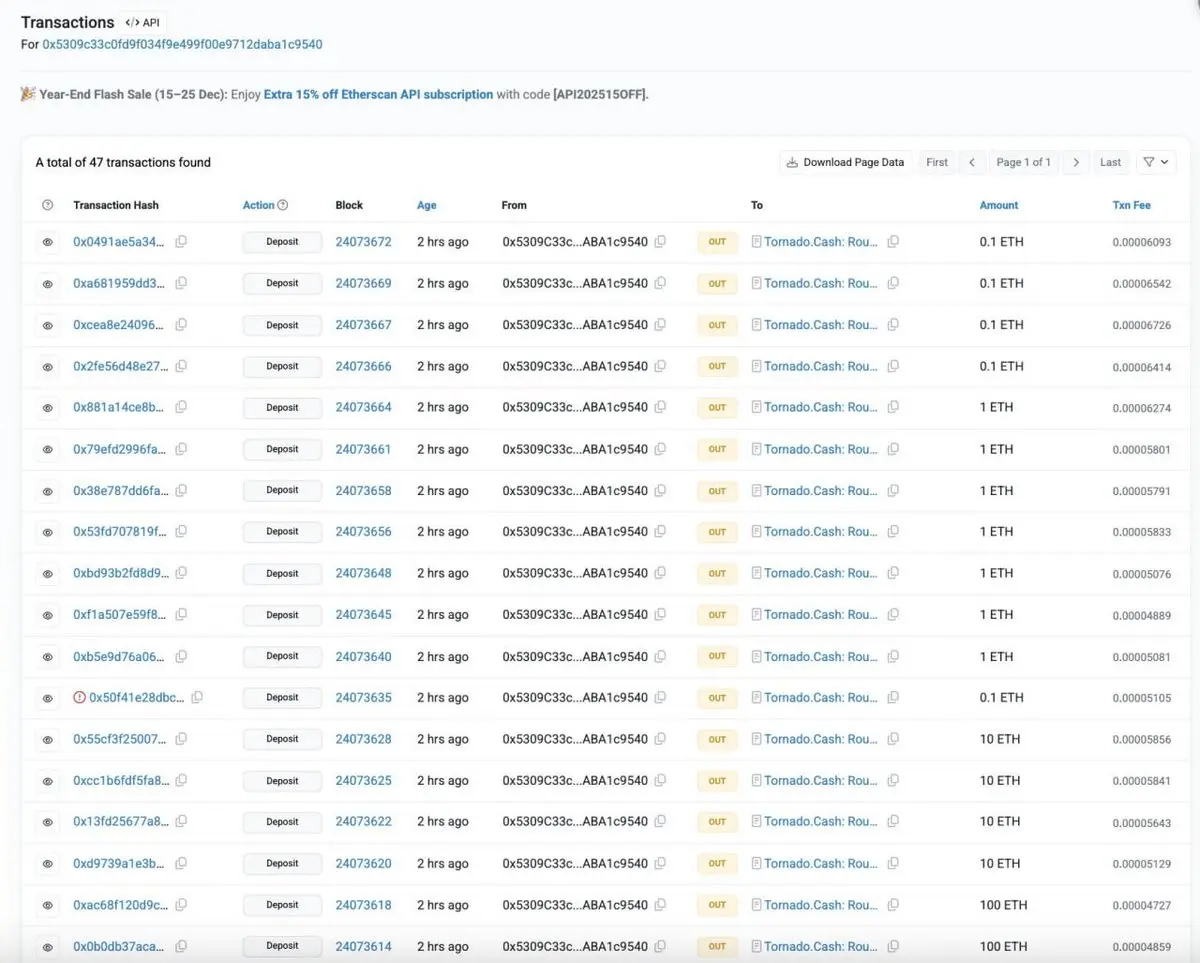
Task: Open Extra 15% off Etherscan API subscription link
Action: click(378, 94)
